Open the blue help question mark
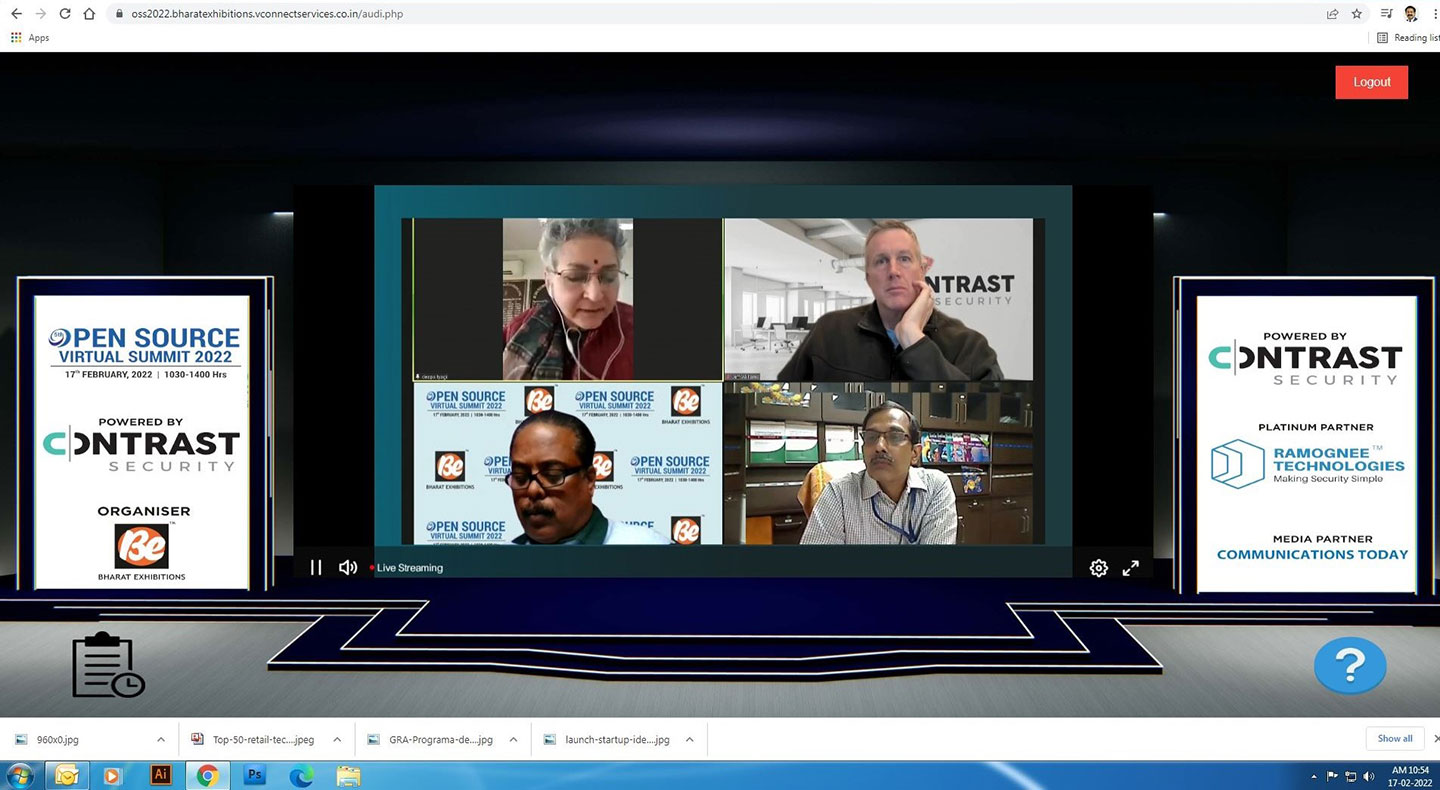1440x790 pixels. 1350,665
